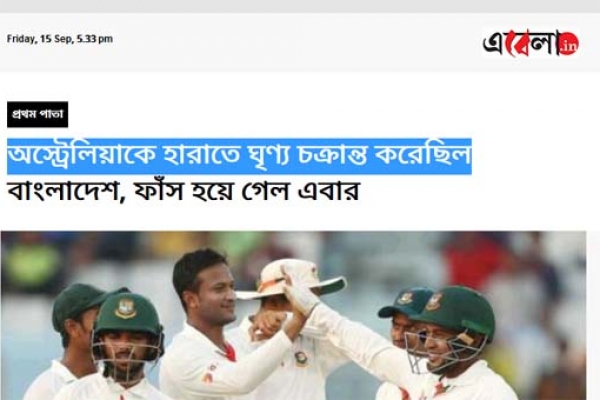Screen dimensions: 600x400
Task: Select the word করেছিল in the highlighted headline
Action: pos(422,155)
